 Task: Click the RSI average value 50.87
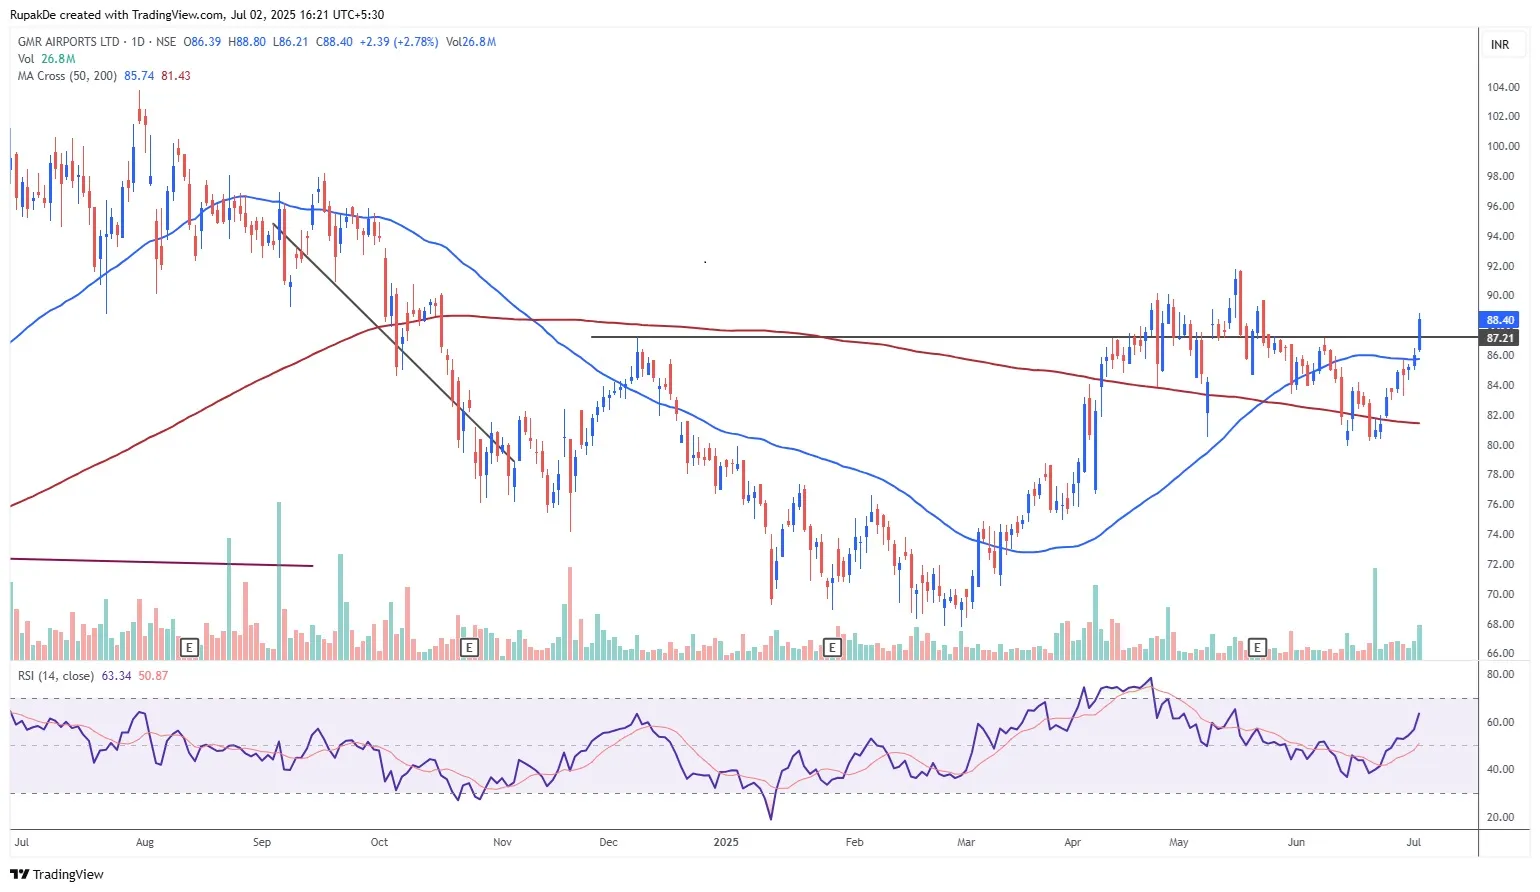153,676
